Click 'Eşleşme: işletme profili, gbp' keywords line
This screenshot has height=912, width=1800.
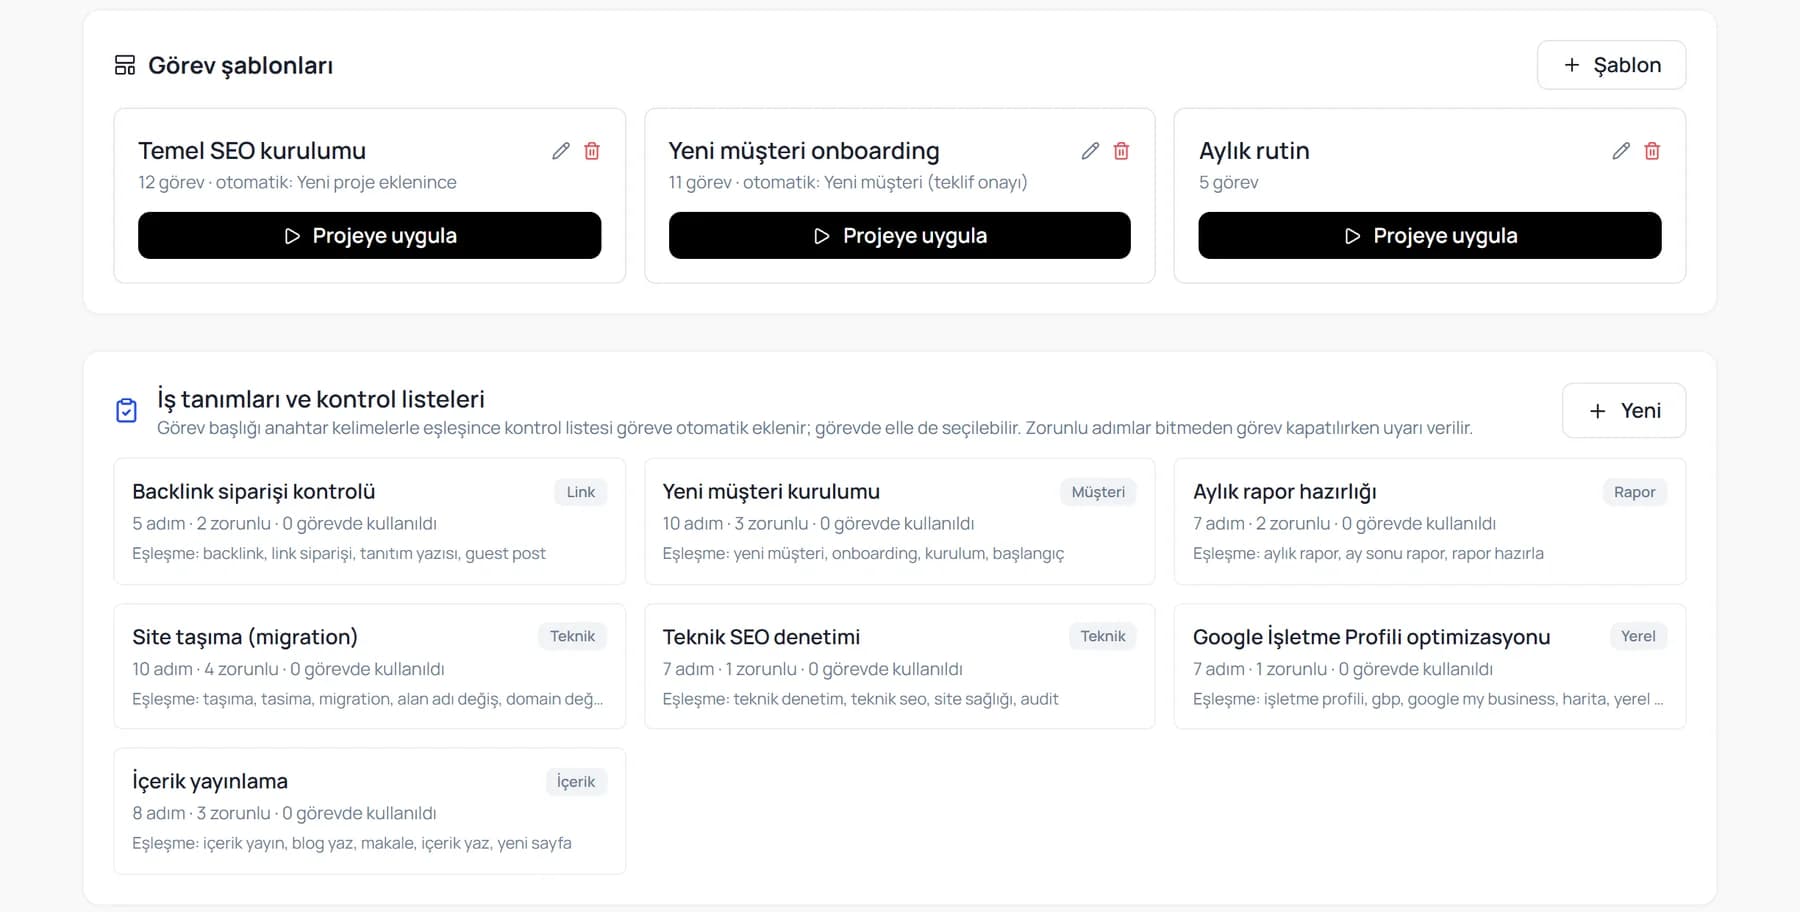(x=1428, y=699)
